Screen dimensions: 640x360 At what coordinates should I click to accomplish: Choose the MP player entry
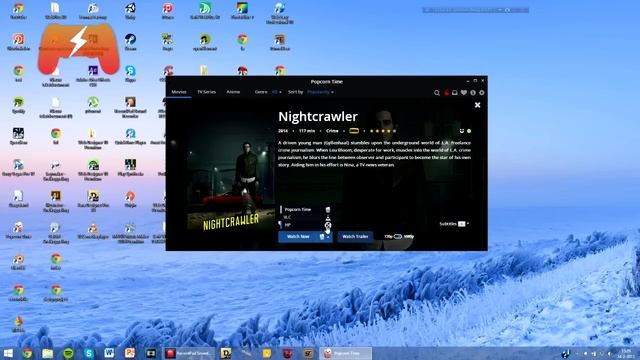pyautogui.click(x=305, y=225)
